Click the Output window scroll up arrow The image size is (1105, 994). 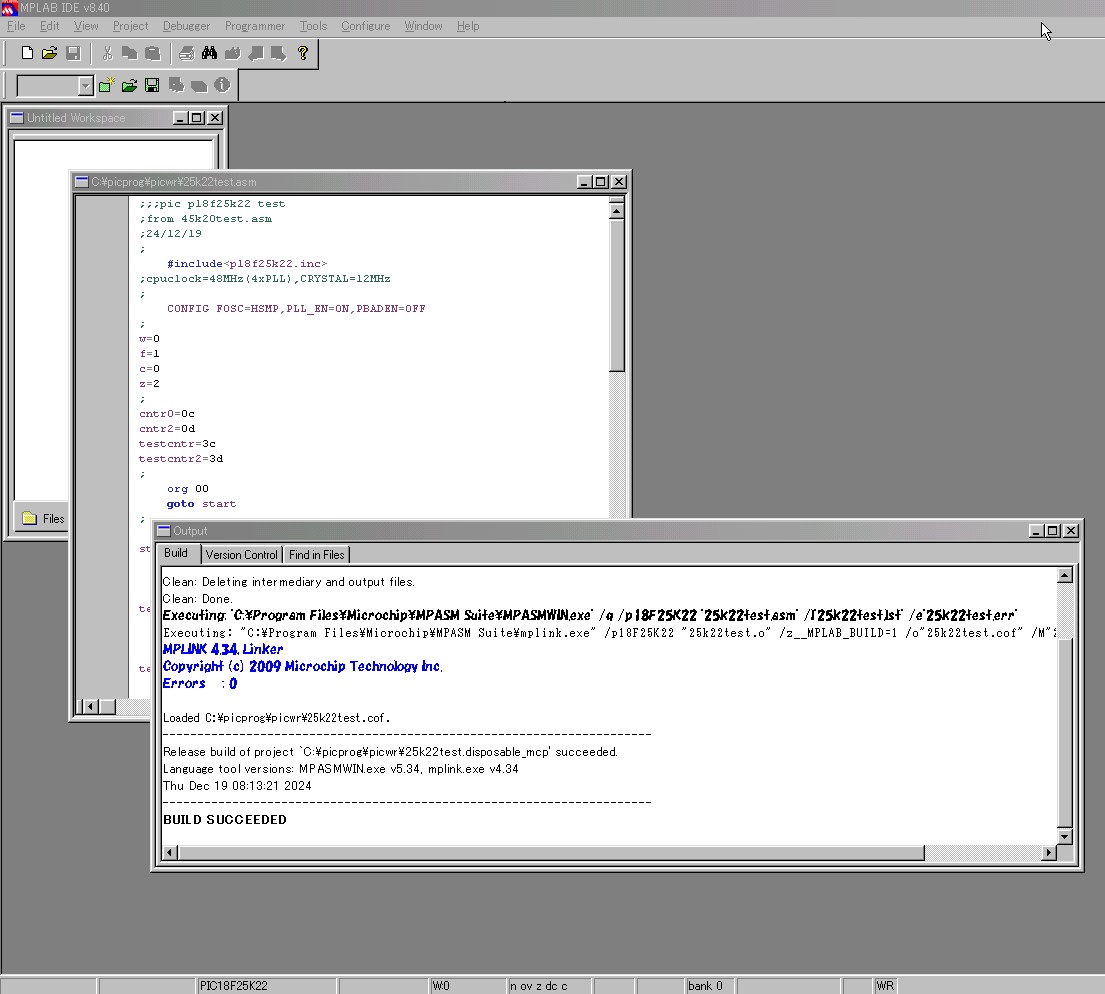tap(1065, 575)
